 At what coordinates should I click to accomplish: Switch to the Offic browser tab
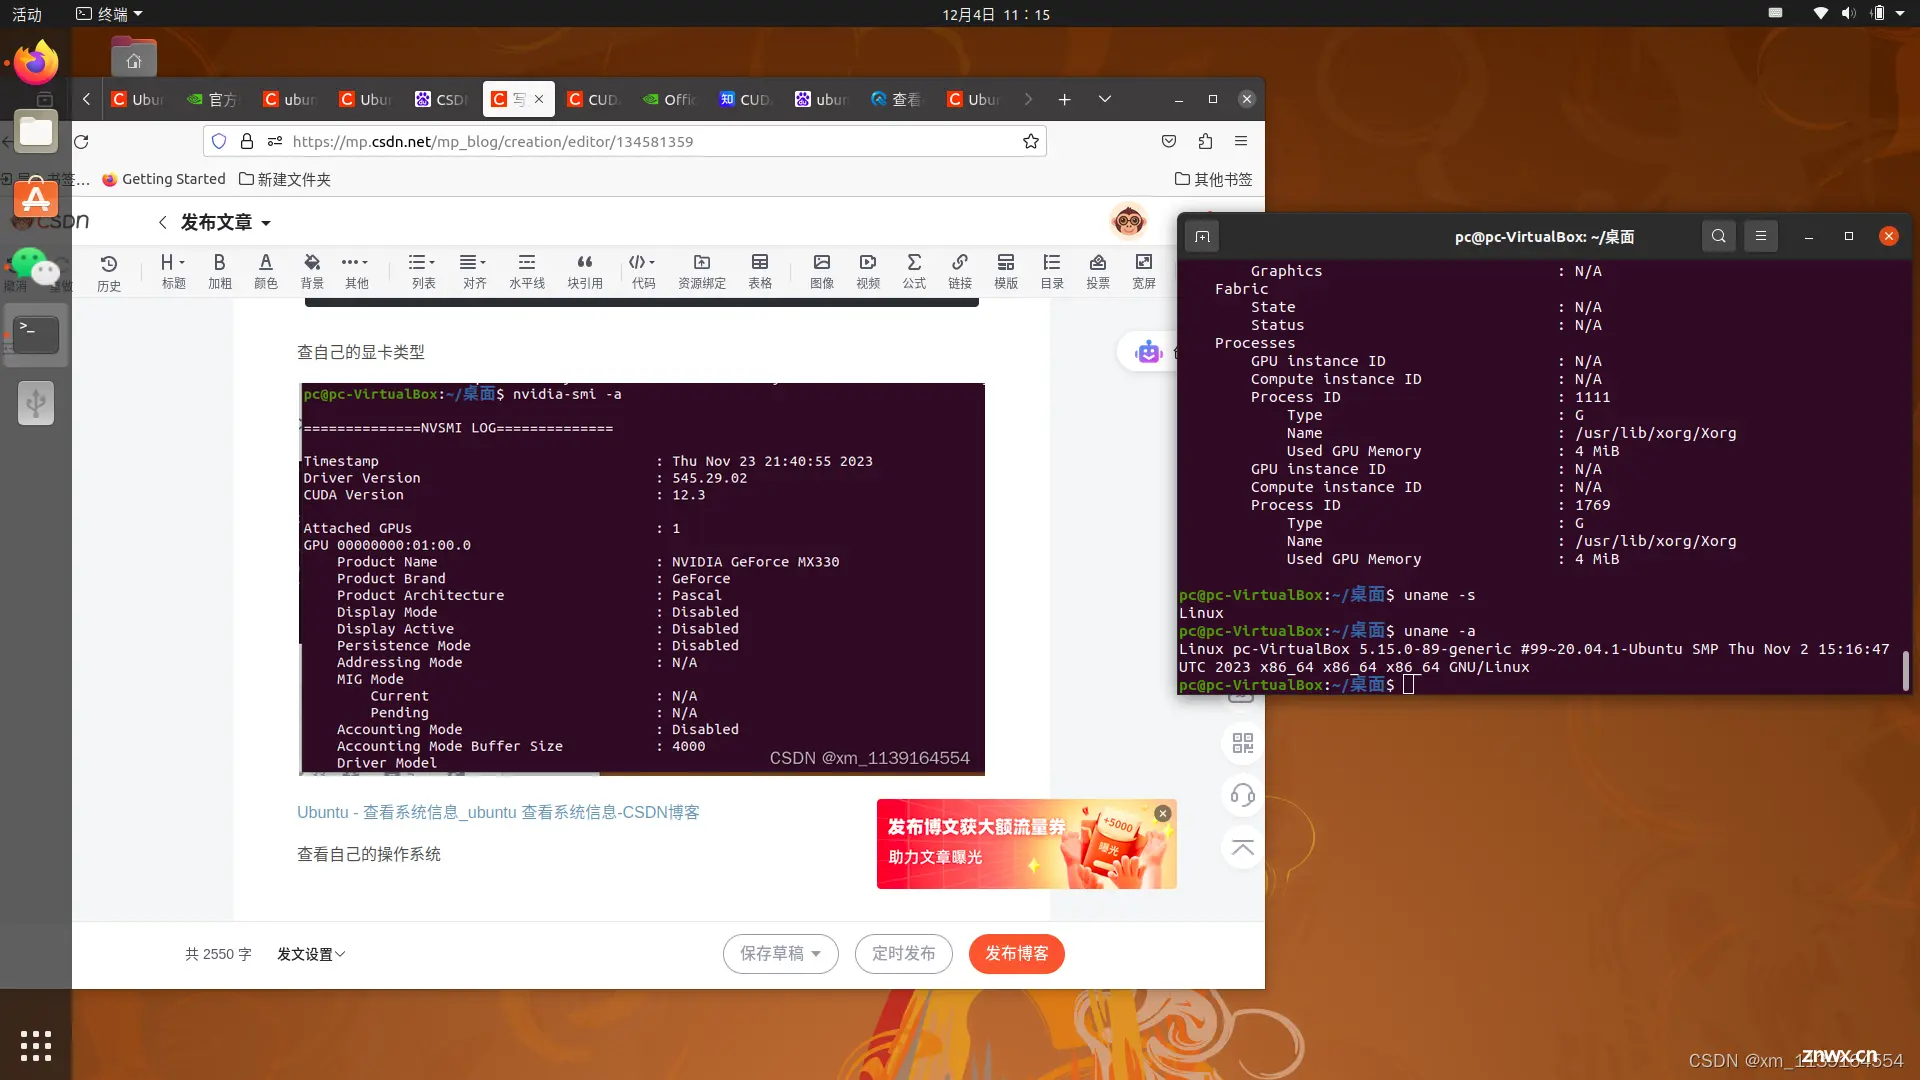[670, 99]
